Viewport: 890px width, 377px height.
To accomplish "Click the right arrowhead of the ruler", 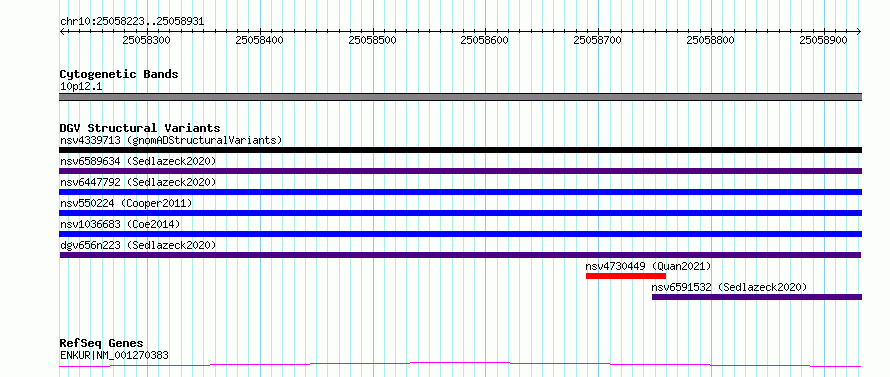I will [x=859, y=31].
